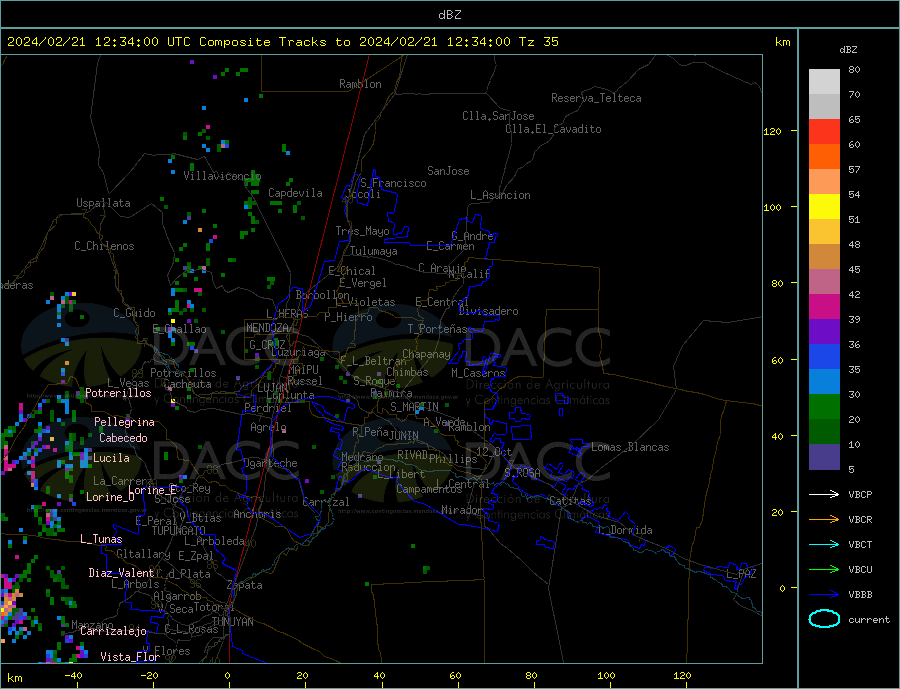The width and height of the screenshot is (900, 689).
Task: Click the cyan 'current' ellipse icon
Action: (824, 619)
